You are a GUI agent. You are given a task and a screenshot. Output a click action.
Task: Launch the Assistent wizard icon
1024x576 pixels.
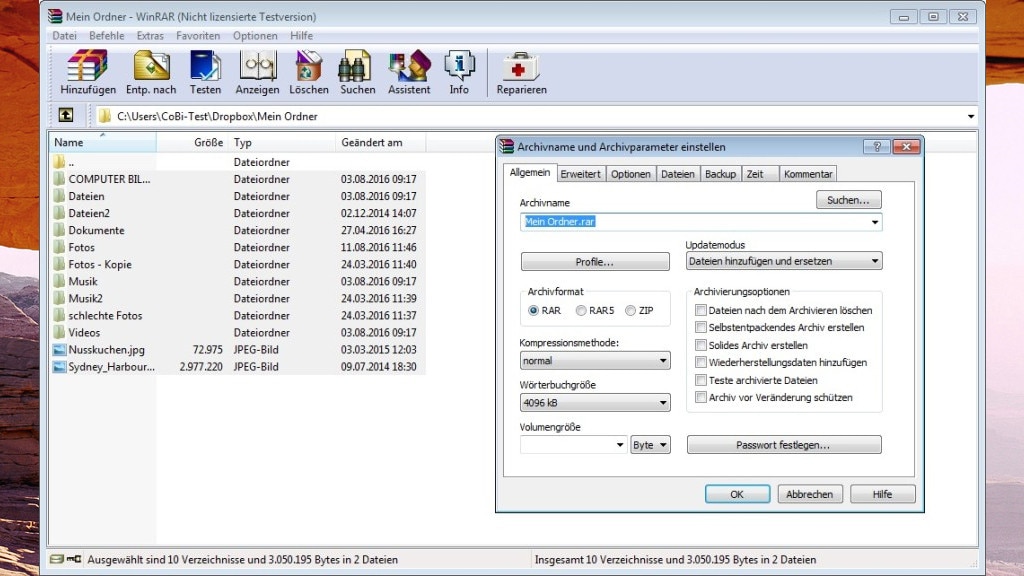pyautogui.click(x=408, y=66)
